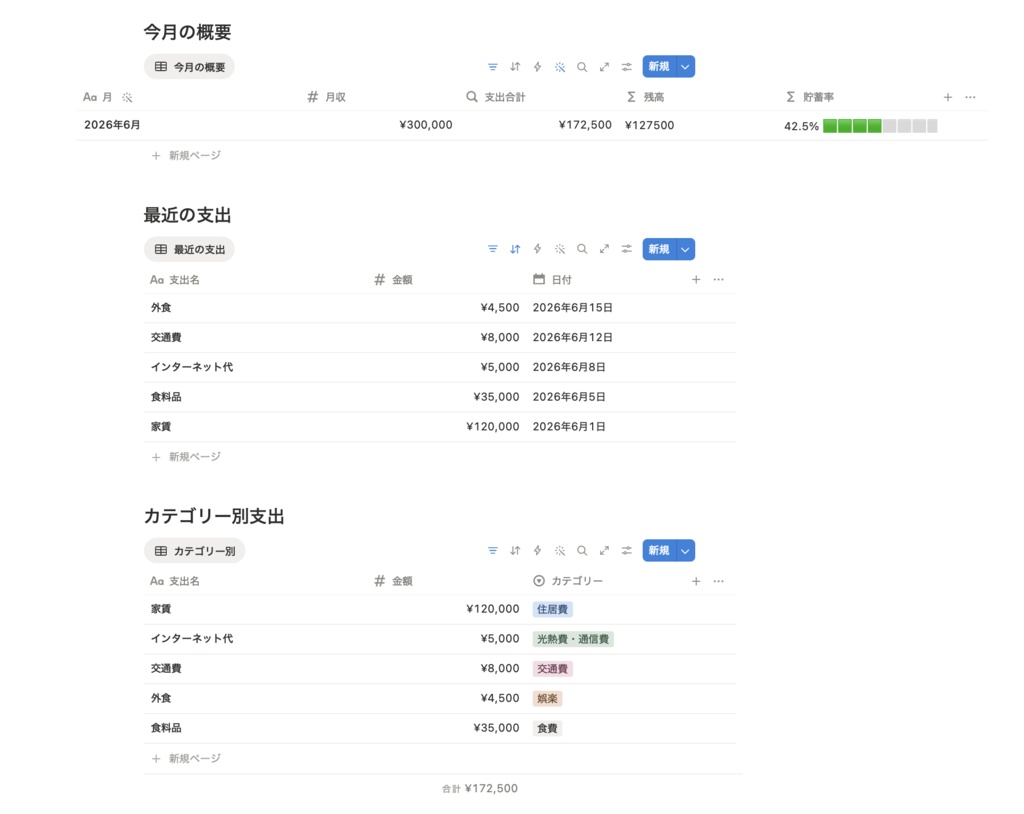Screen dimensions: 1024x814
Task: Click ¥300,000 月収 cell
Action: [426, 125]
